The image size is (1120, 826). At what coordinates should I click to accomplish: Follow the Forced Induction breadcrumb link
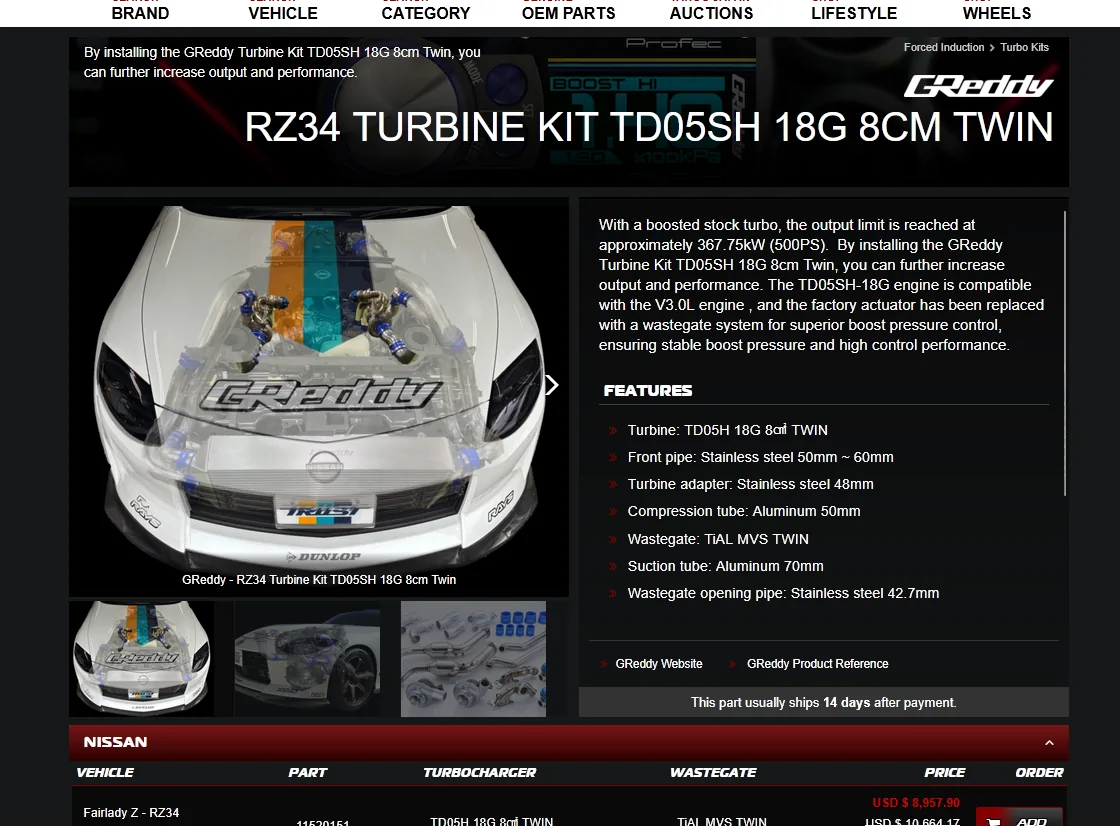pos(944,47)
